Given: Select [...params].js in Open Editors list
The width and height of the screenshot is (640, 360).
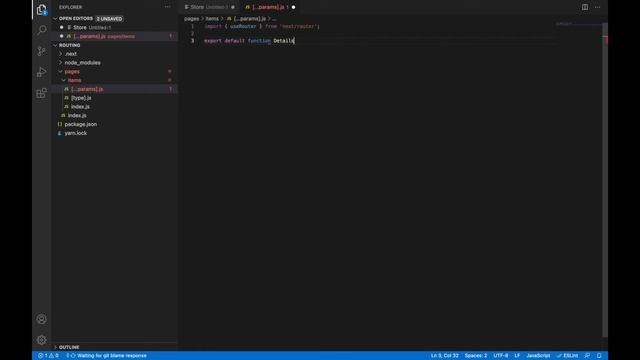Looking at the screenshot, I should (115, 36).
